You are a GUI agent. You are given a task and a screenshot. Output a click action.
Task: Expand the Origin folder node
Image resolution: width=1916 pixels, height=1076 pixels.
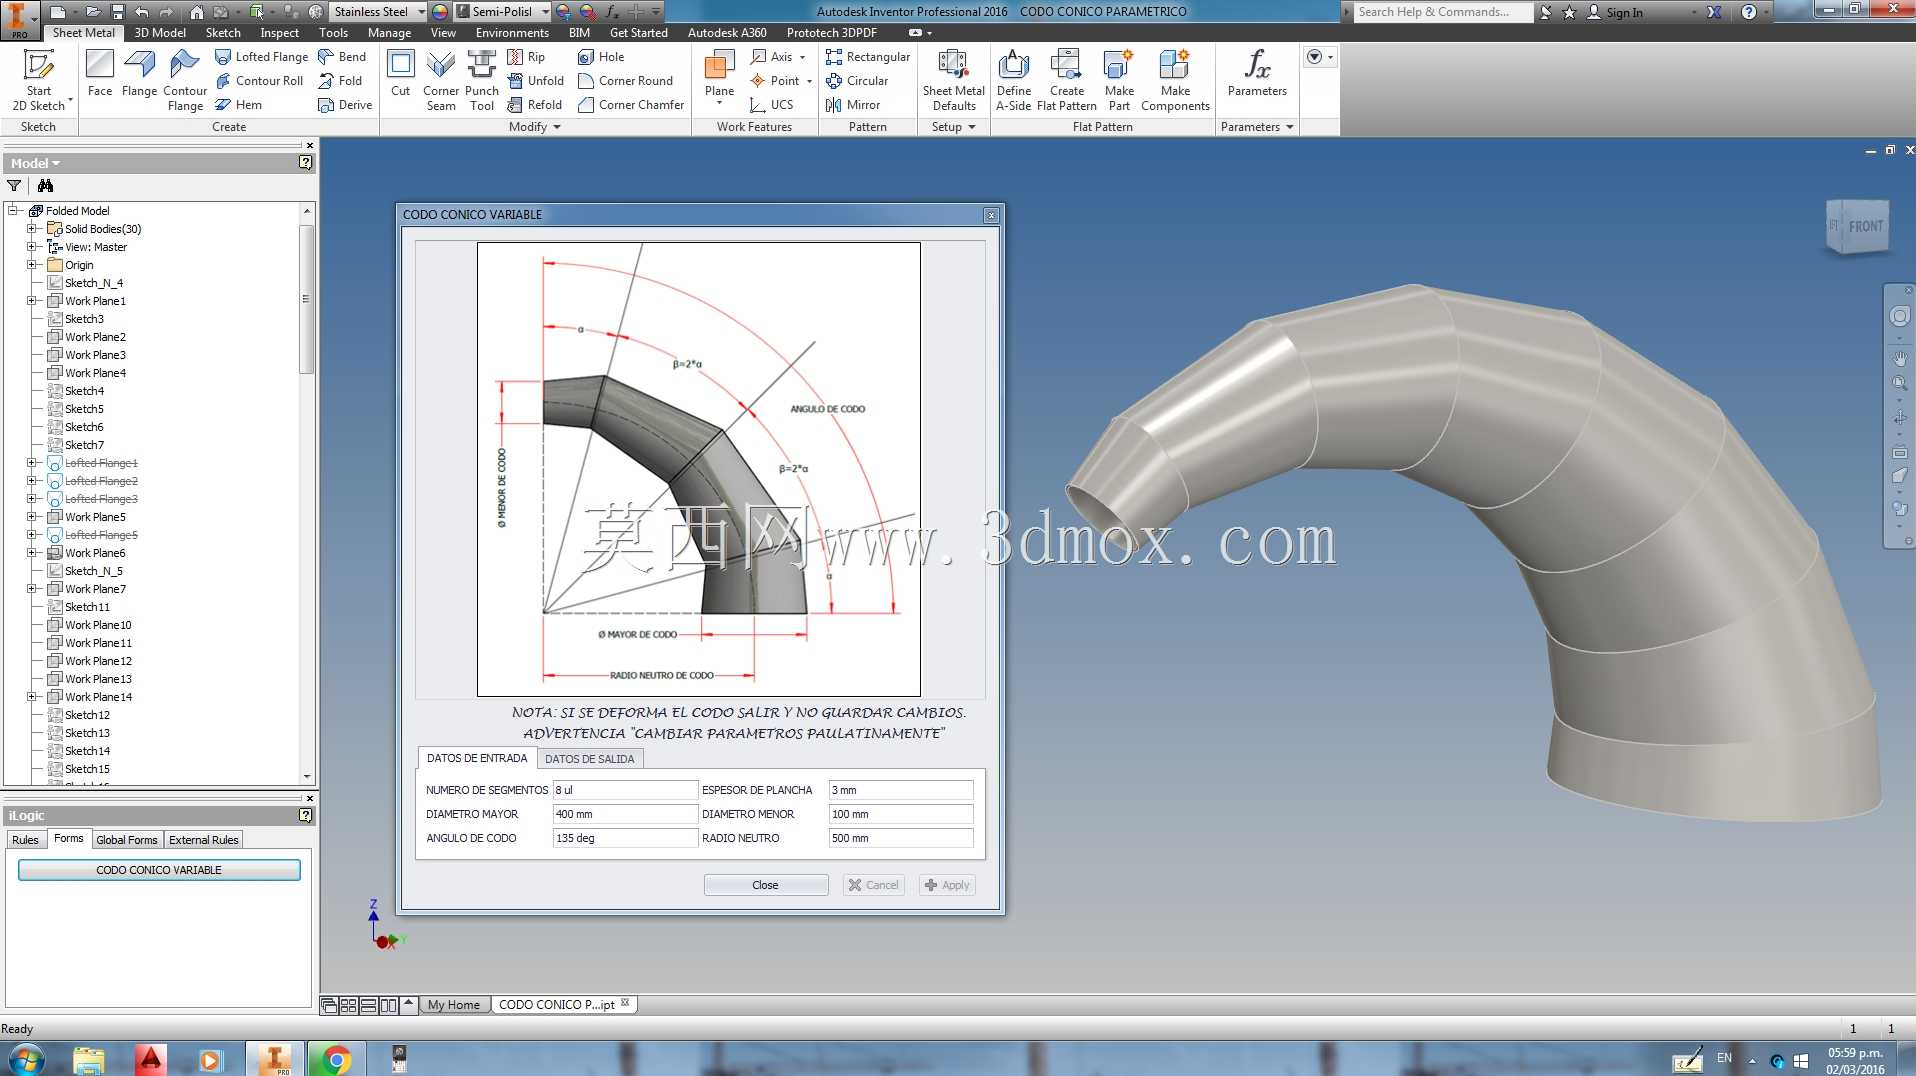point(32,265)
